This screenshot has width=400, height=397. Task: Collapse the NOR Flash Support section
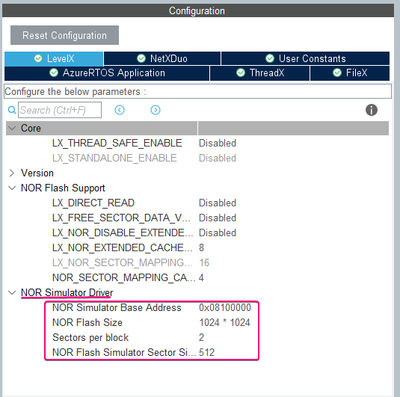12,188
